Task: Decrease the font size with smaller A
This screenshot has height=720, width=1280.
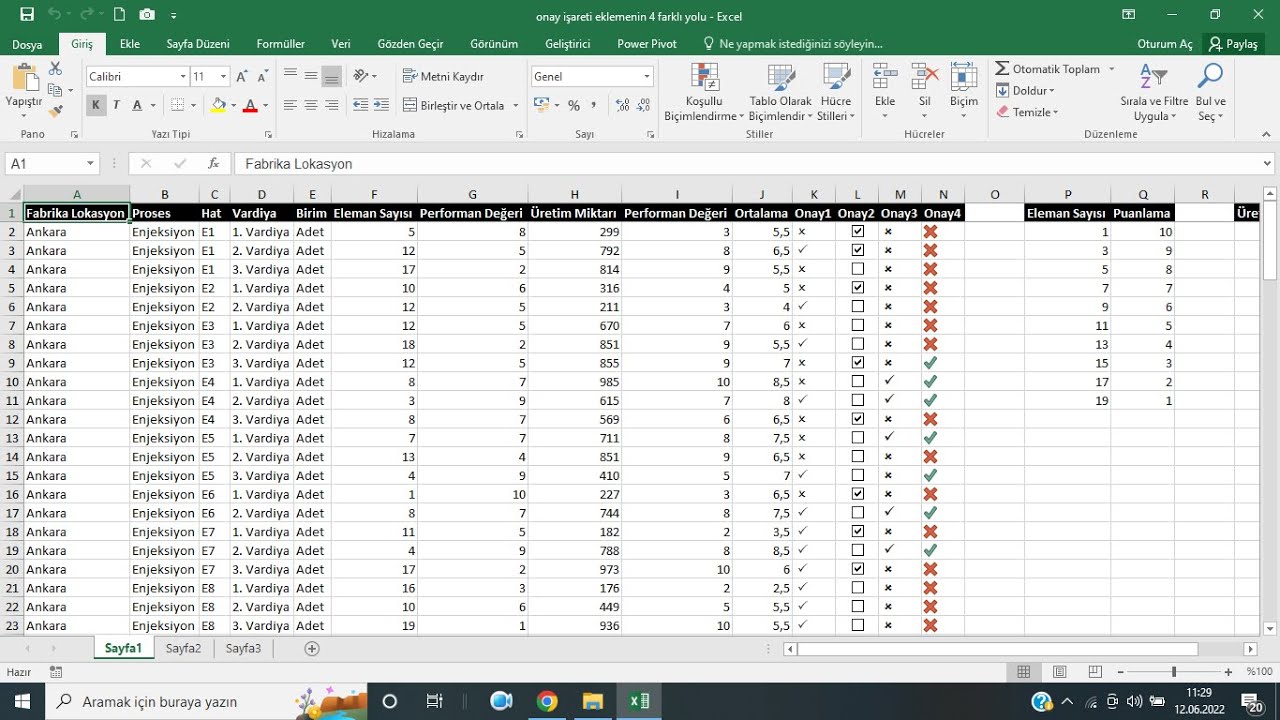Action: (x=263, y=76)
